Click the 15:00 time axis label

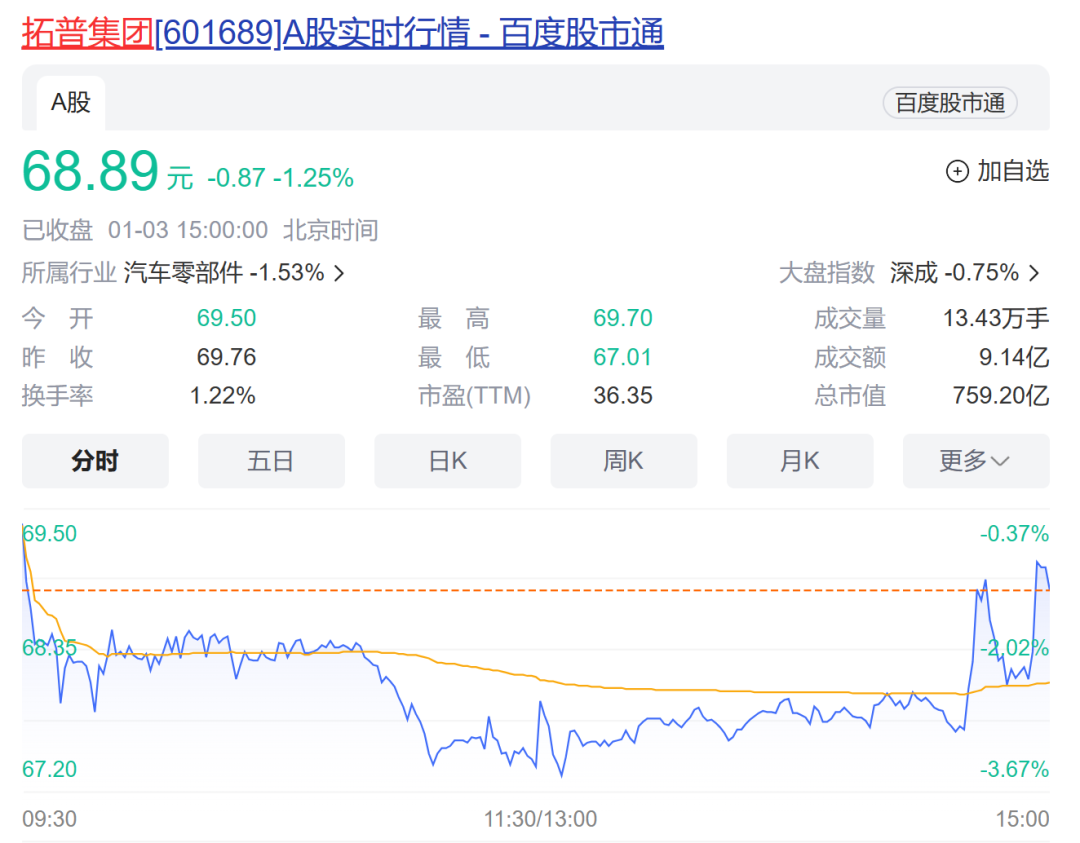[x=1022, y=819]
